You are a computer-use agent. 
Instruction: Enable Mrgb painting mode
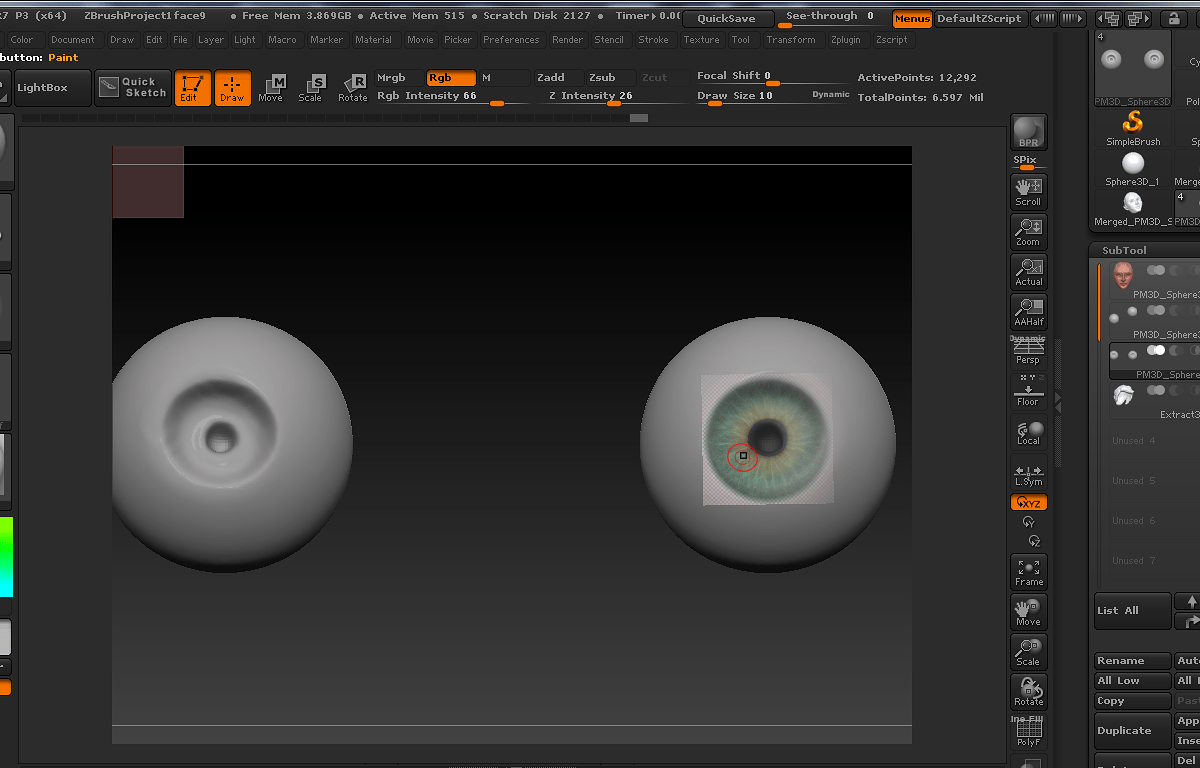tap(399, 78)
